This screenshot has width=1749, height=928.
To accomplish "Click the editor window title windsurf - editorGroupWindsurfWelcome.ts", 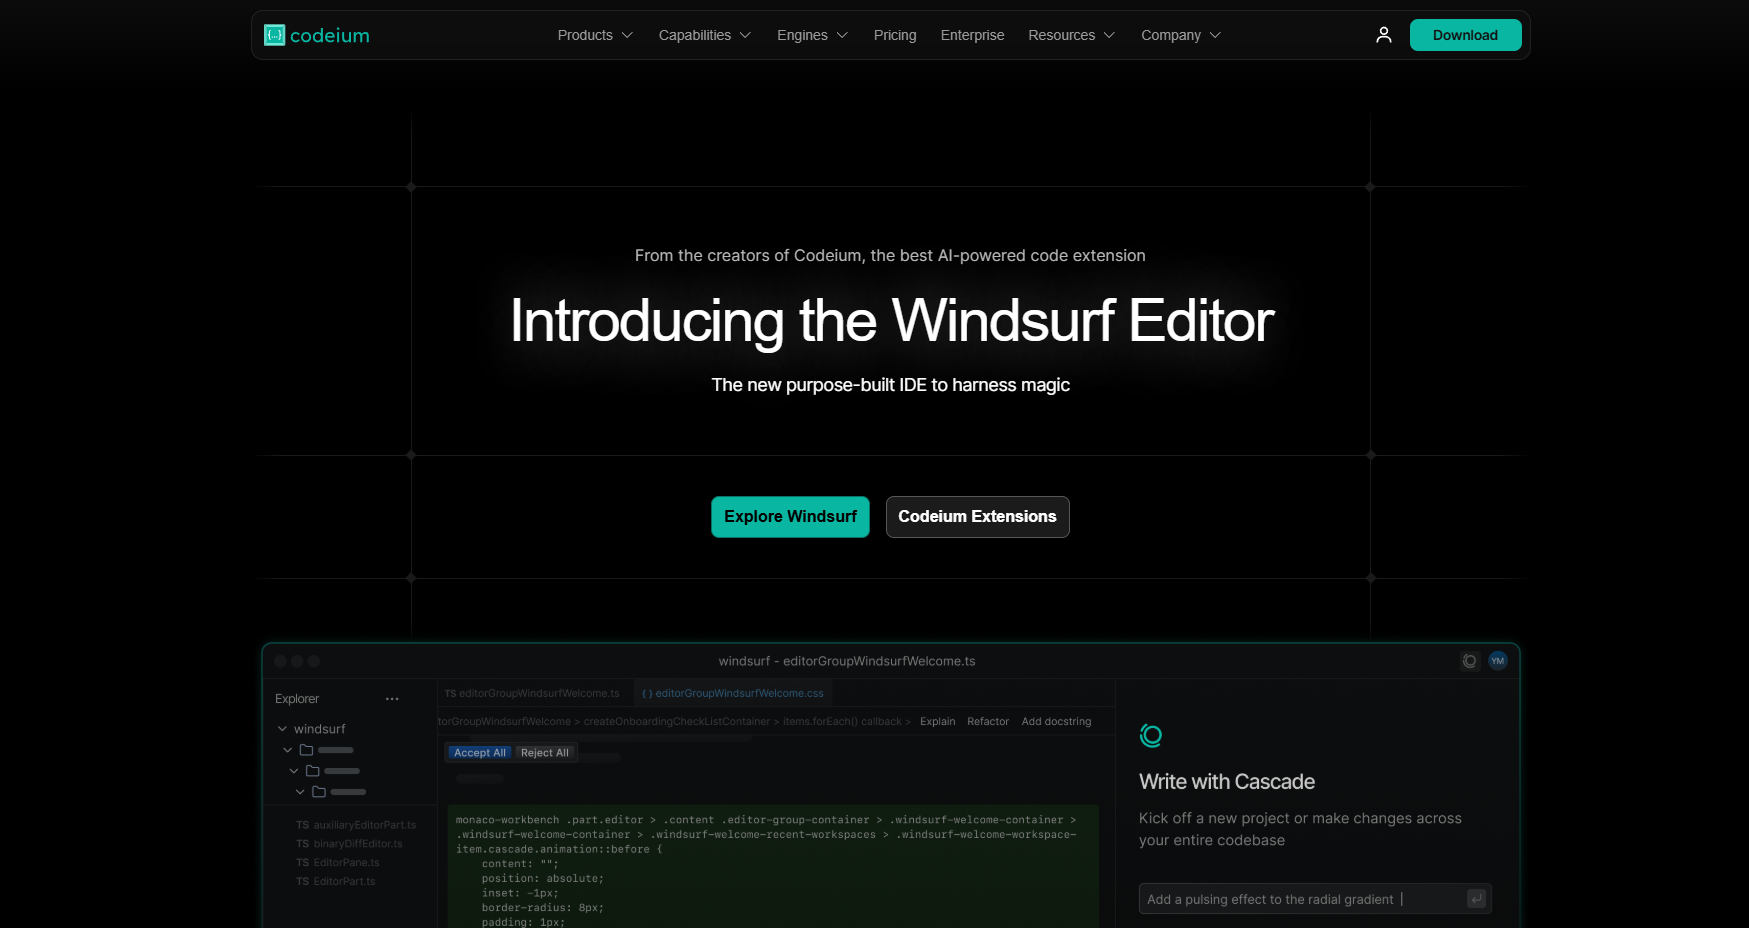I will tap(847, 661).
